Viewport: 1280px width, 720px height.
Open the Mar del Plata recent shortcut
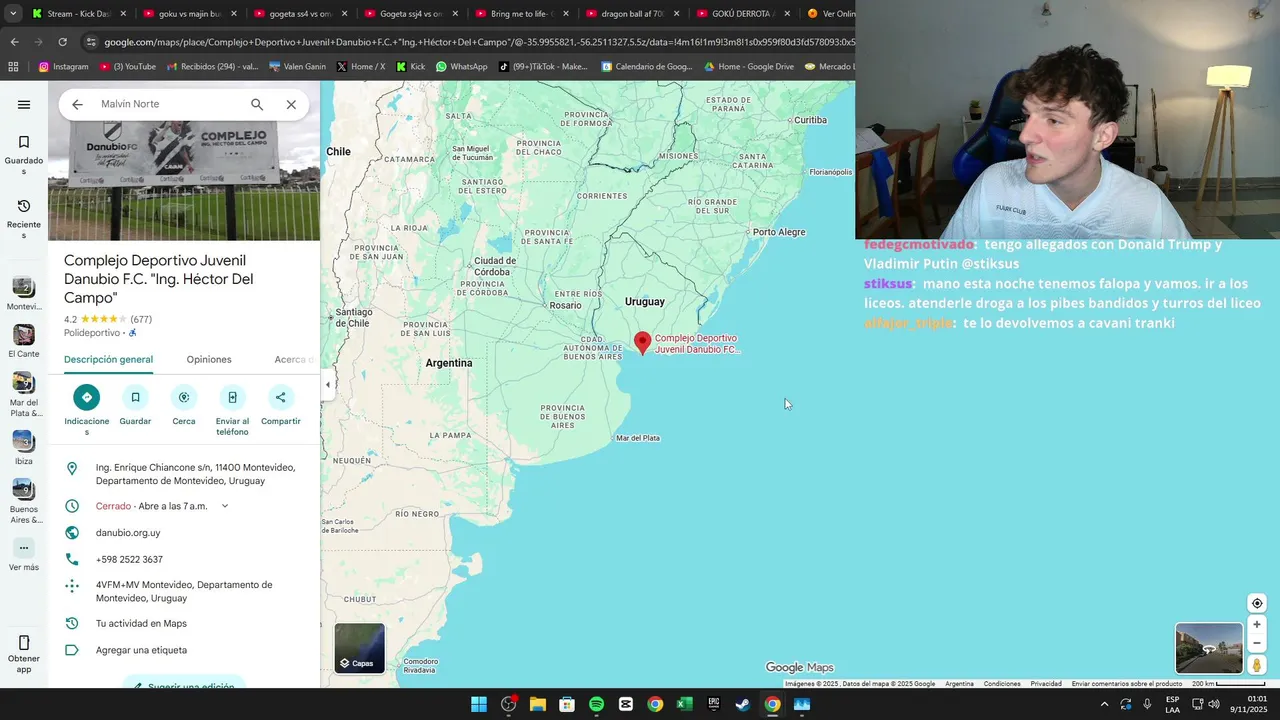[24, 394]
